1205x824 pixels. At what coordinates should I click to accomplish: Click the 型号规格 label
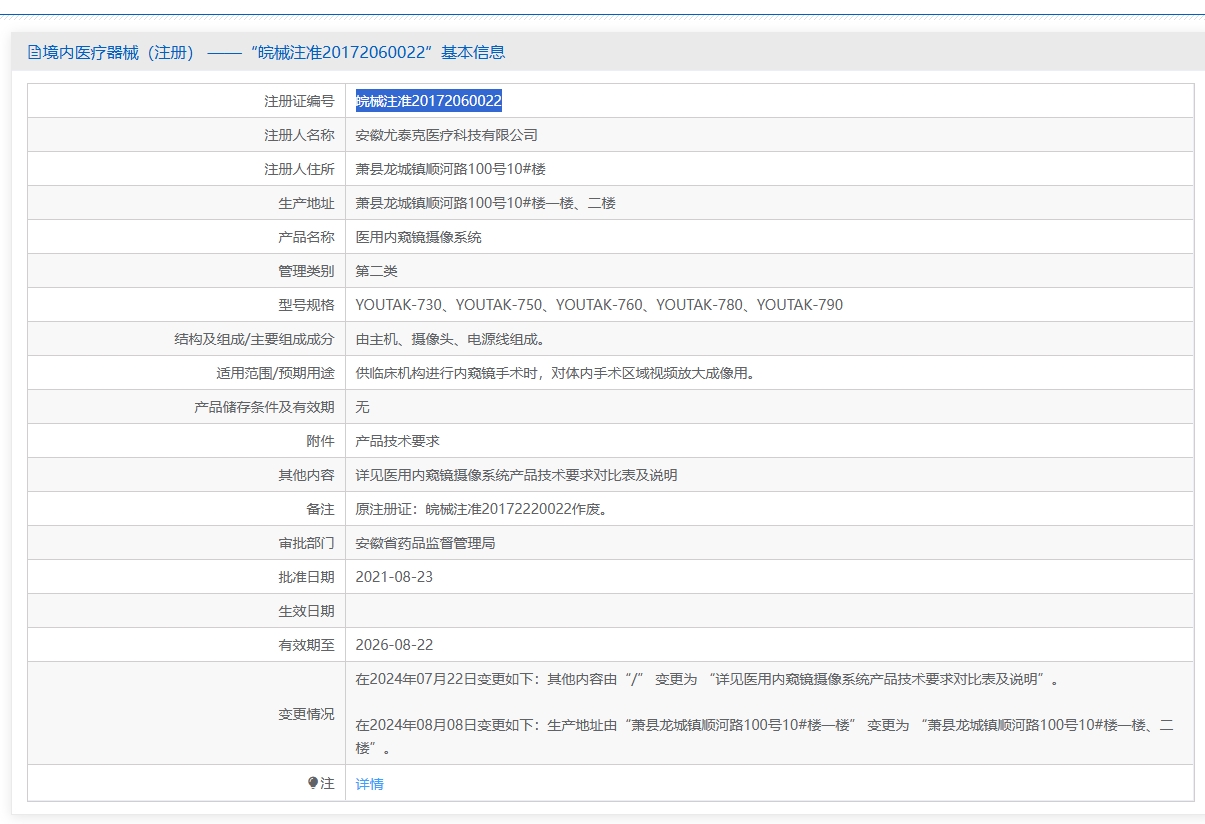coord(306,305)
